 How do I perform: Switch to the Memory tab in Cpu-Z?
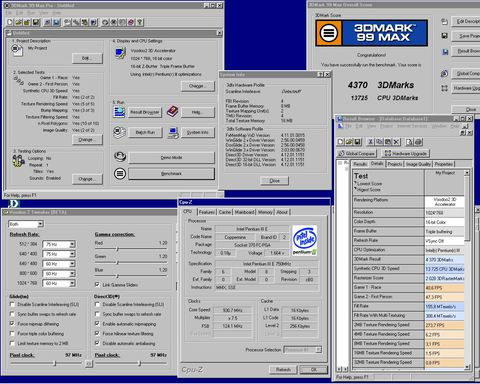(265, 212)
